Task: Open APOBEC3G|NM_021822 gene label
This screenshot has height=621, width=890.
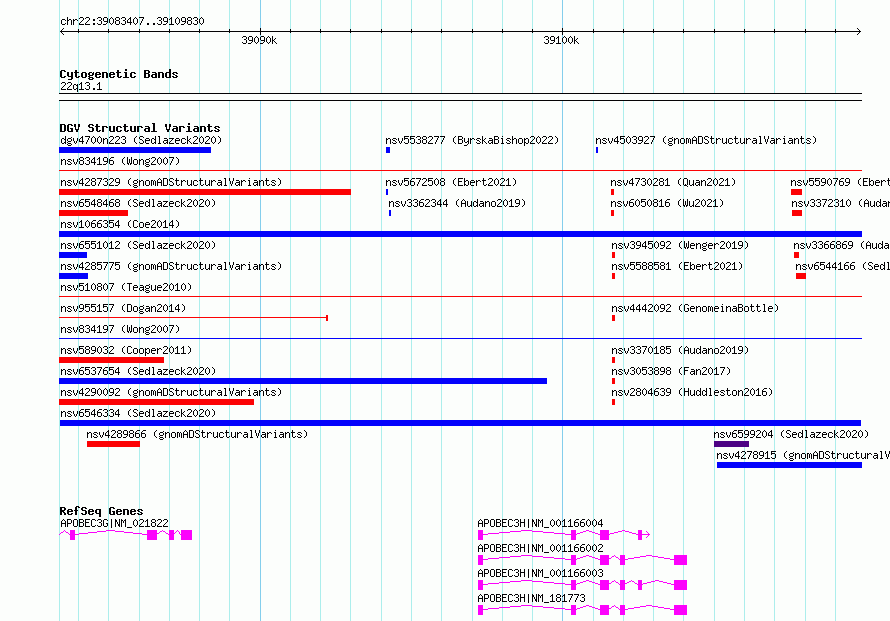Action: coord(114,523)
